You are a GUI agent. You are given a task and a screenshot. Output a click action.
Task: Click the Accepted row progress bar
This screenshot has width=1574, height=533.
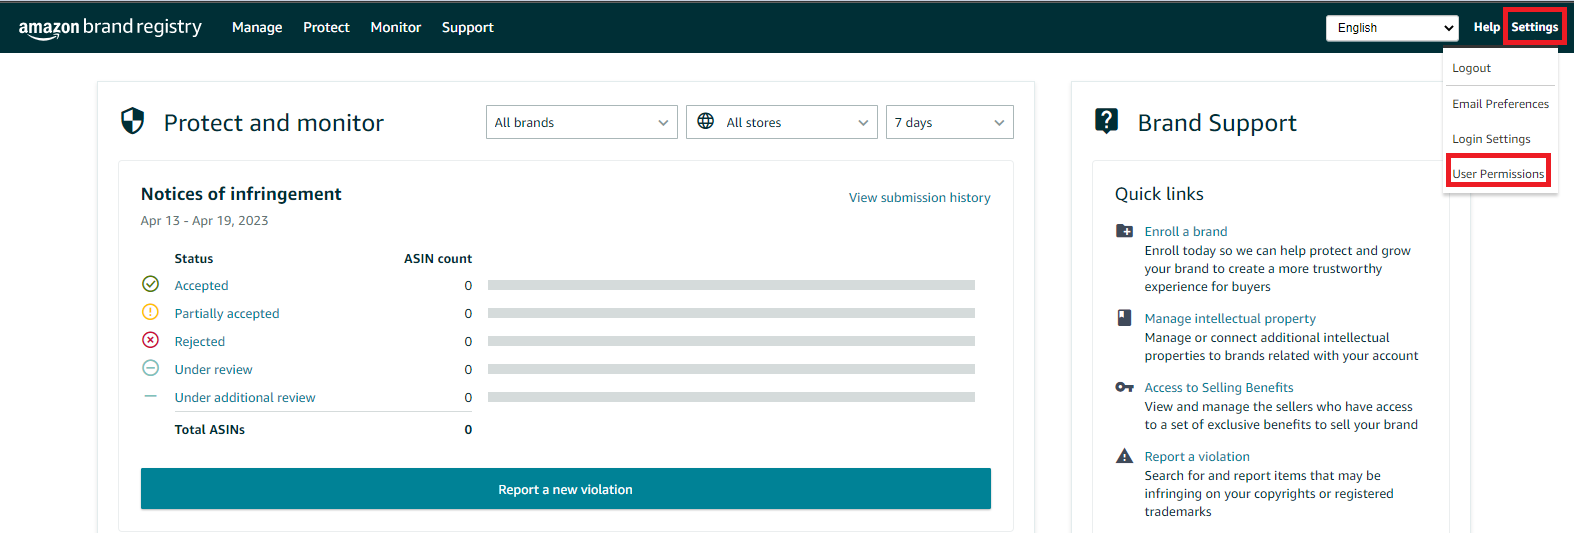pos(731,285)
